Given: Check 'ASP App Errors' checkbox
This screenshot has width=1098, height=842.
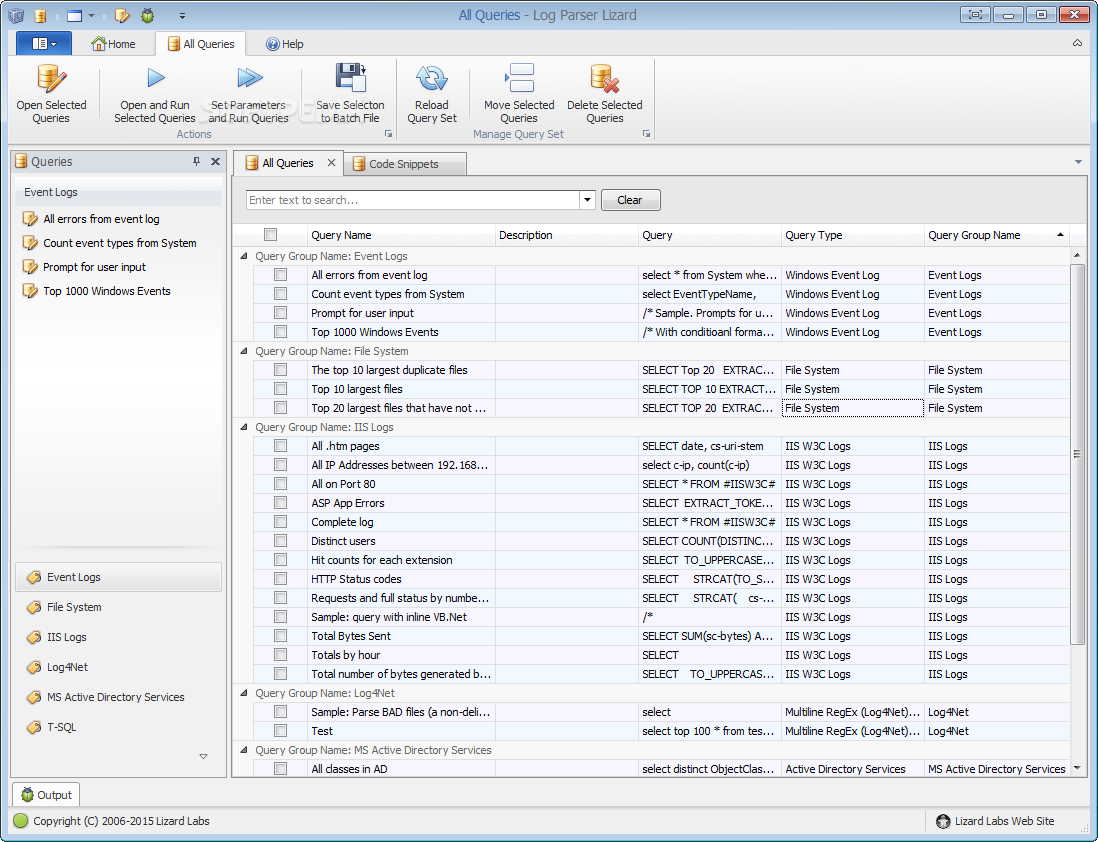Looking at the screenshot, I should pos(281,503).
